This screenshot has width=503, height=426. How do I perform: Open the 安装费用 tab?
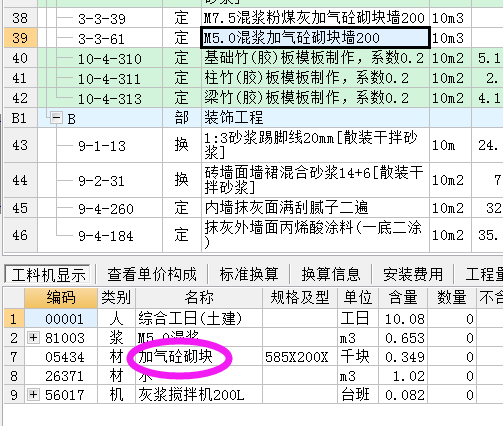413,275
